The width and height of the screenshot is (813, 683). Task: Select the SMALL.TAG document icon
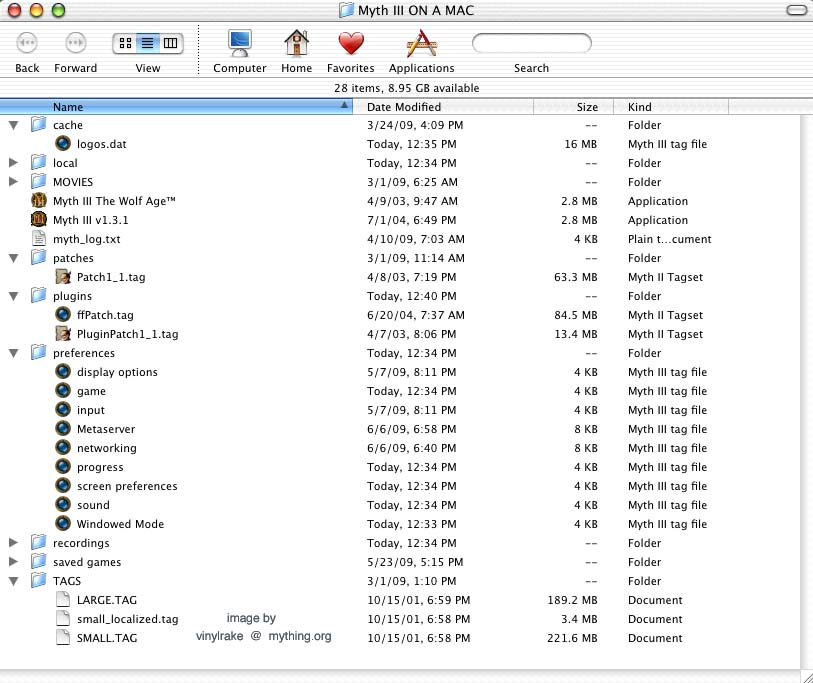63,637
